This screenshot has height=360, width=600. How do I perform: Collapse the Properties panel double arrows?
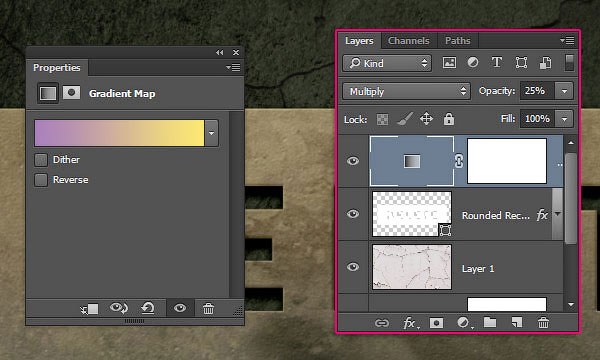[220, 52]
